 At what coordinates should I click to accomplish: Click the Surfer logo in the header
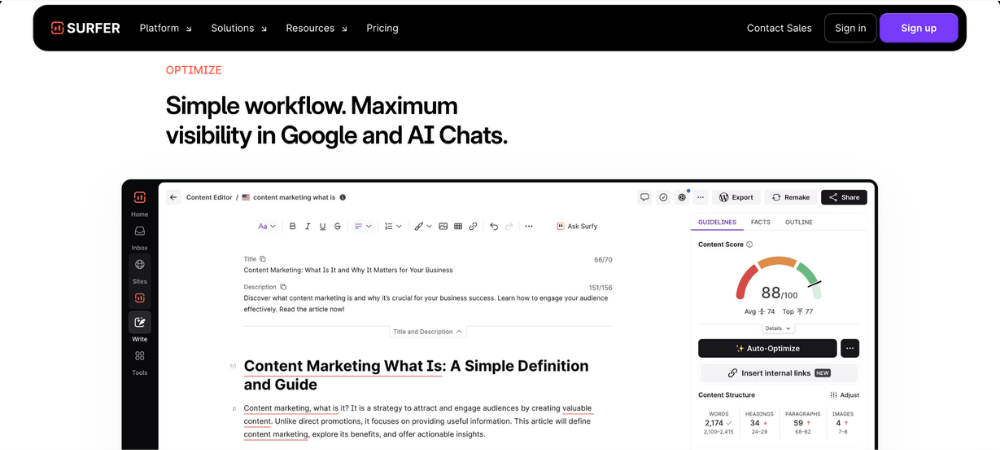pos(85,28)
